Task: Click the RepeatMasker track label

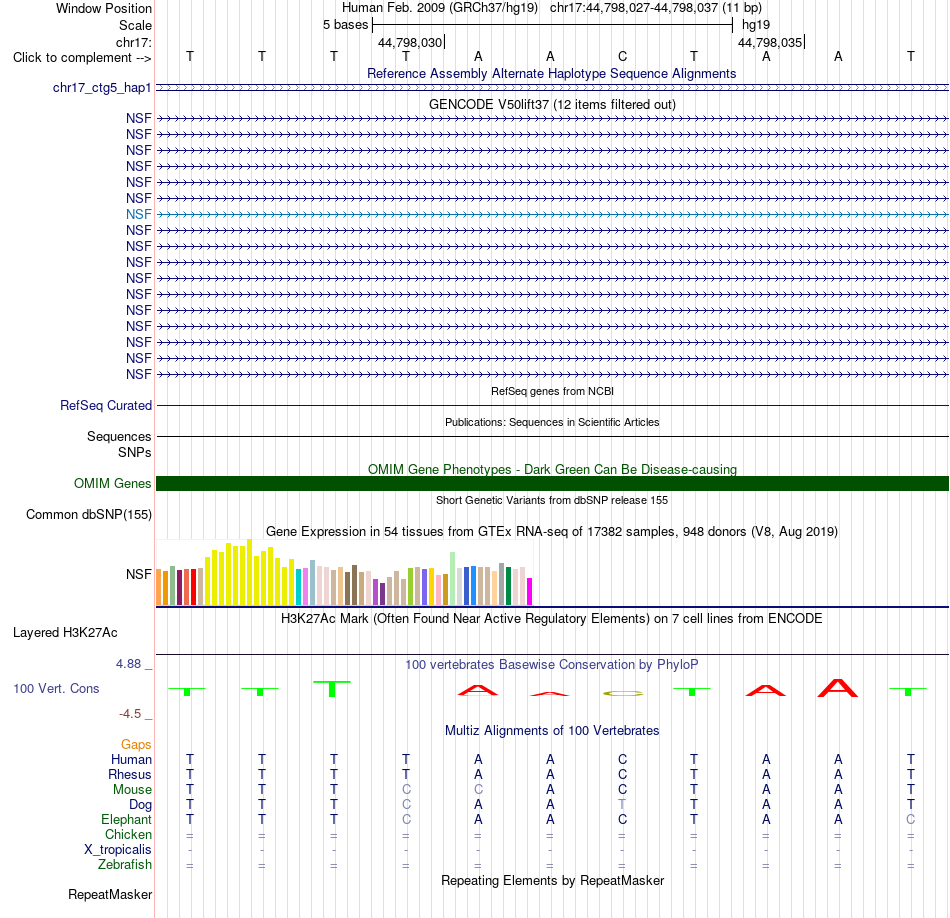Action: click(110, 894)
